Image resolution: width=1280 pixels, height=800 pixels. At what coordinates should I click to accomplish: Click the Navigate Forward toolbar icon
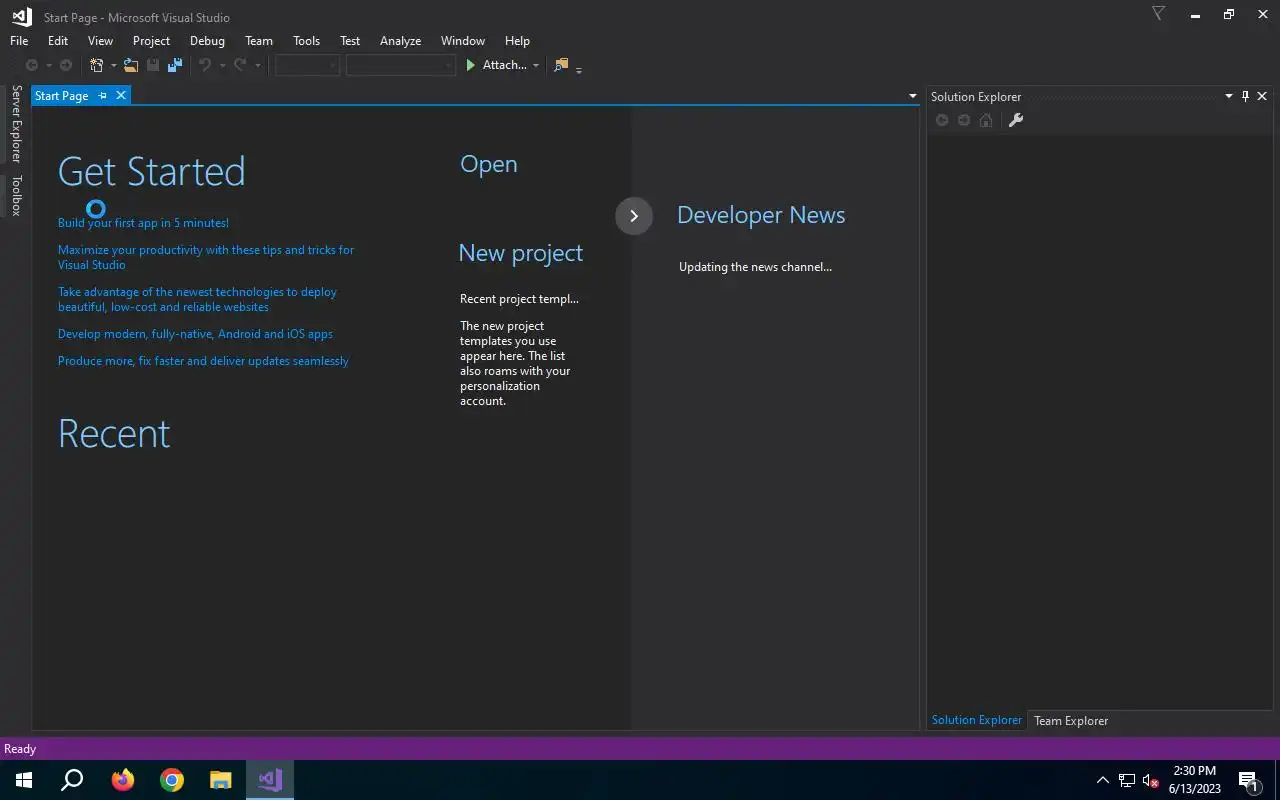66,65
